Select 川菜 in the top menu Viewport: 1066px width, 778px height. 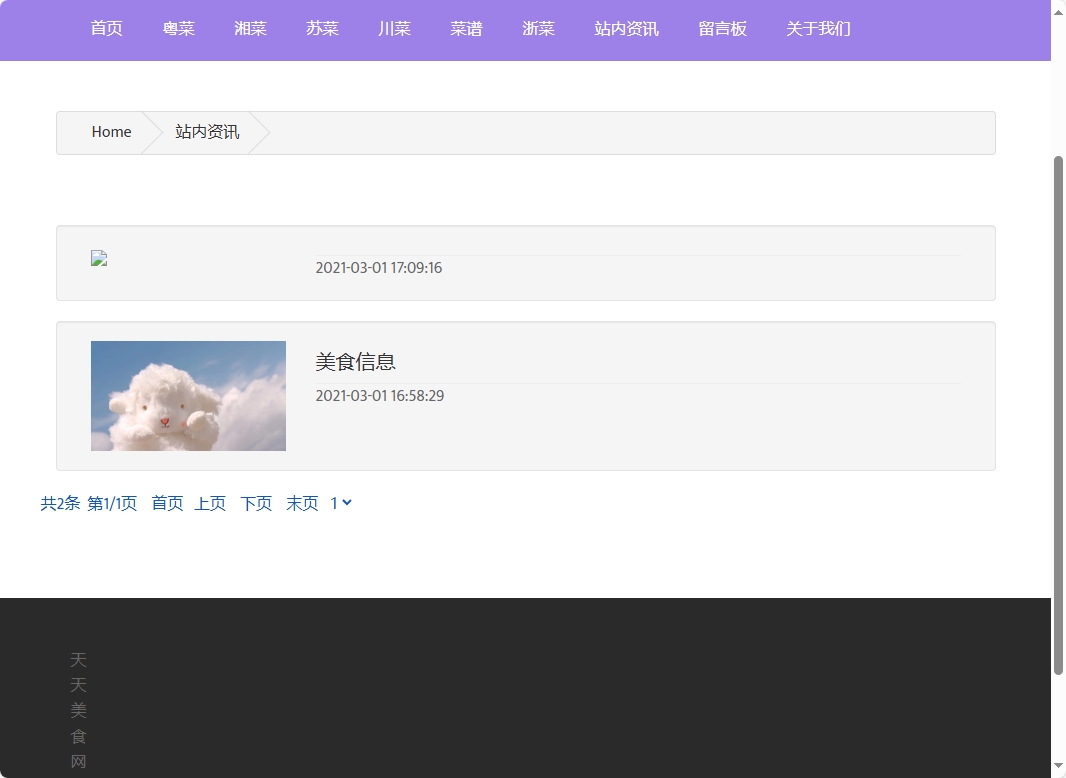(394, 29)
